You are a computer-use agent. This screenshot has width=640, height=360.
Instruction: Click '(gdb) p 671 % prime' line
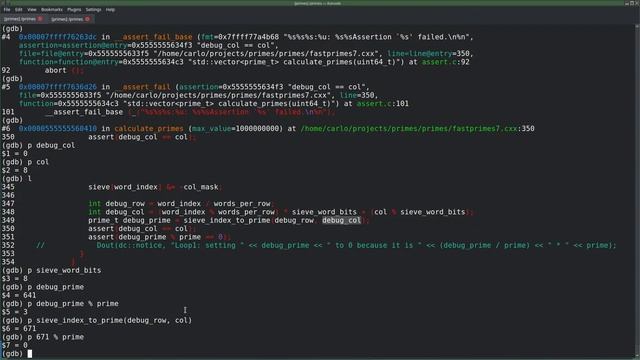tap(43, 337)
